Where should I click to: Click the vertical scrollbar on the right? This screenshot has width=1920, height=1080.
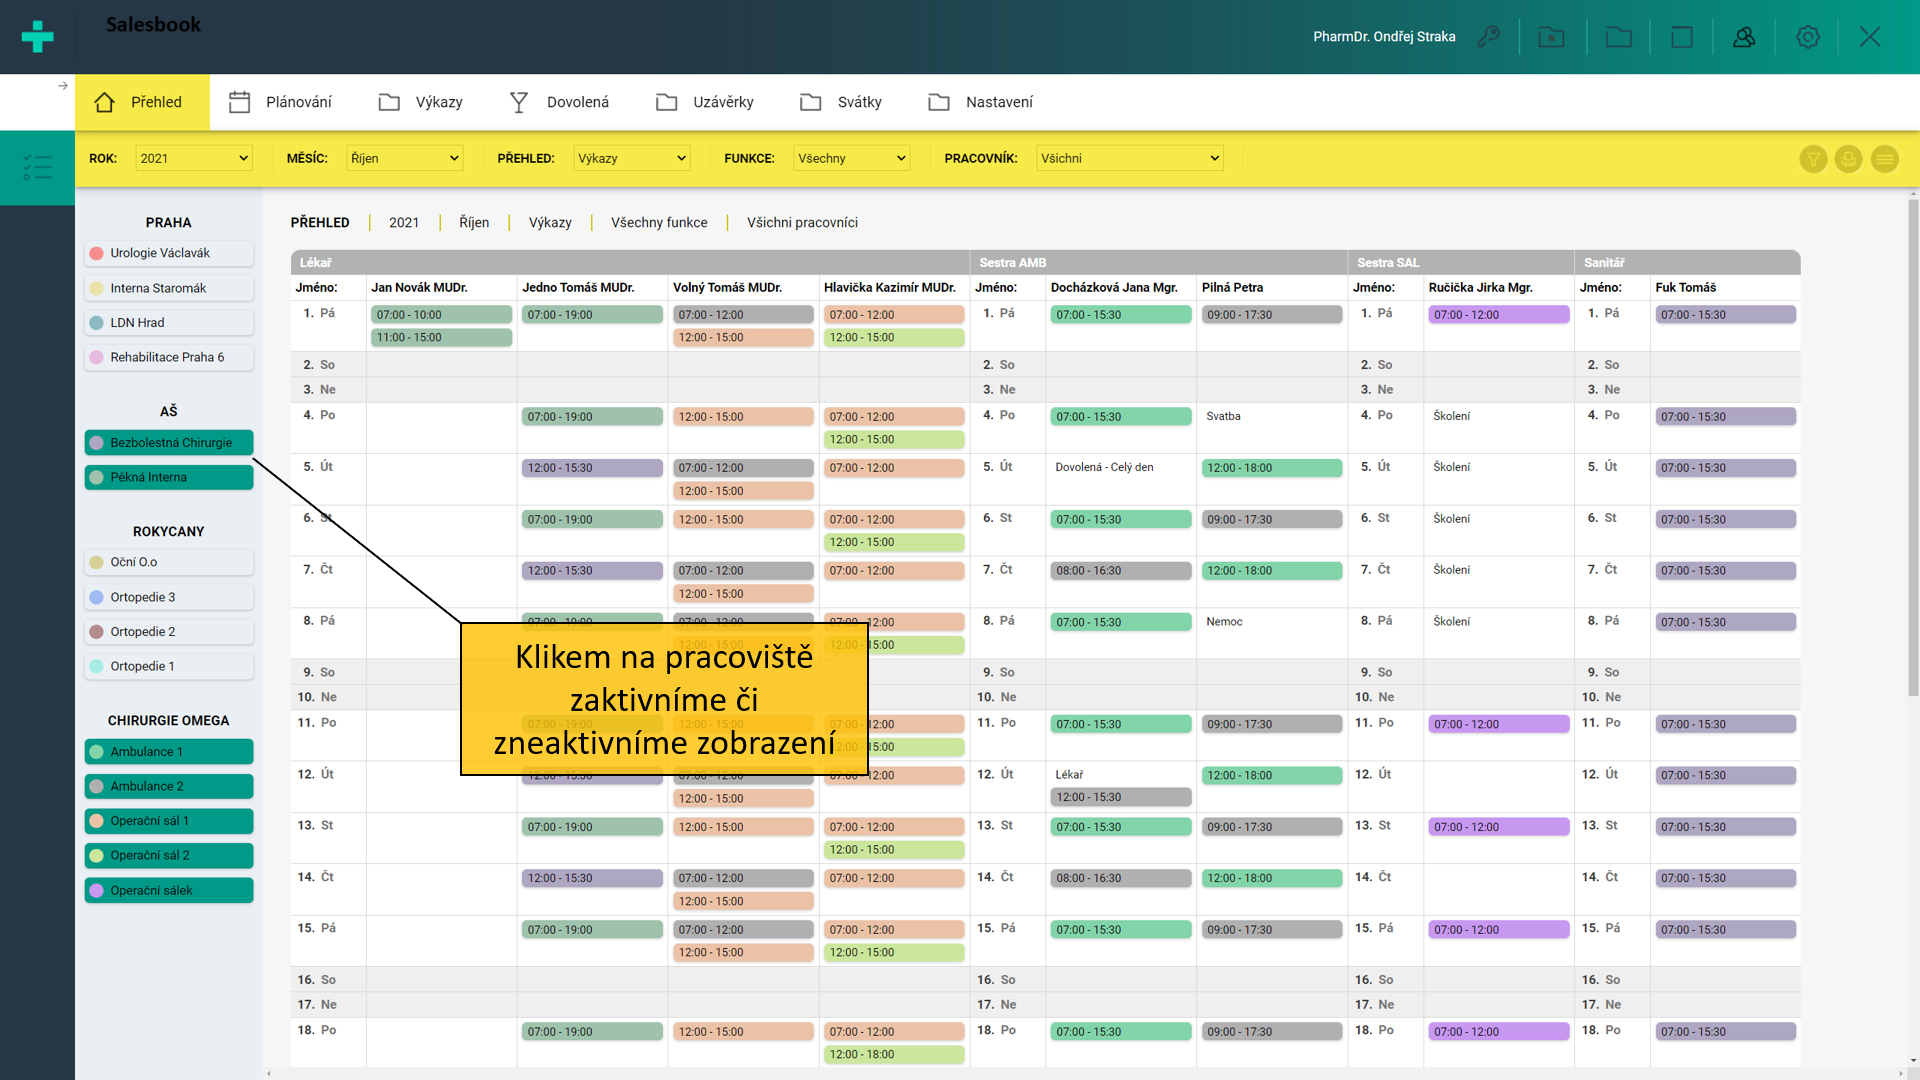[1912, 450]
